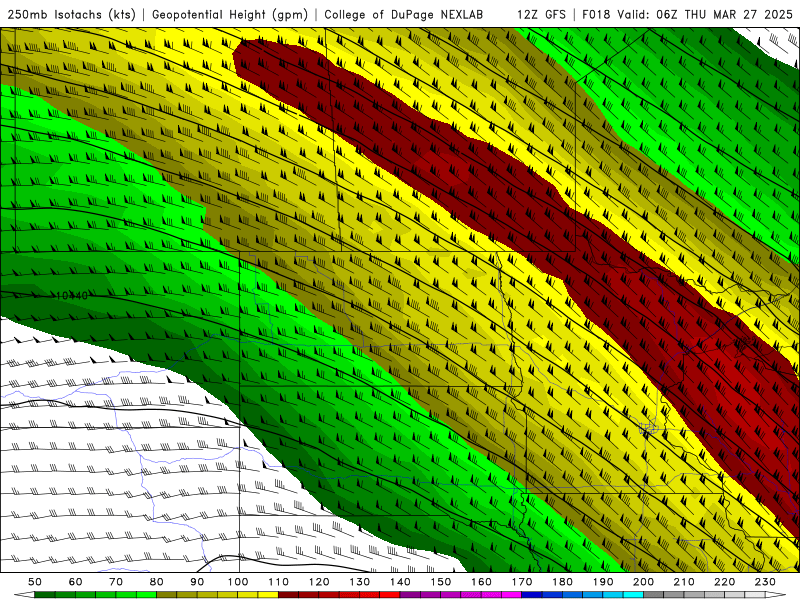The image size is (800, 600).
Task: Click the 'F018 Valid: 06Z THU MAR 27 2025' text
Action: (687, 15)
